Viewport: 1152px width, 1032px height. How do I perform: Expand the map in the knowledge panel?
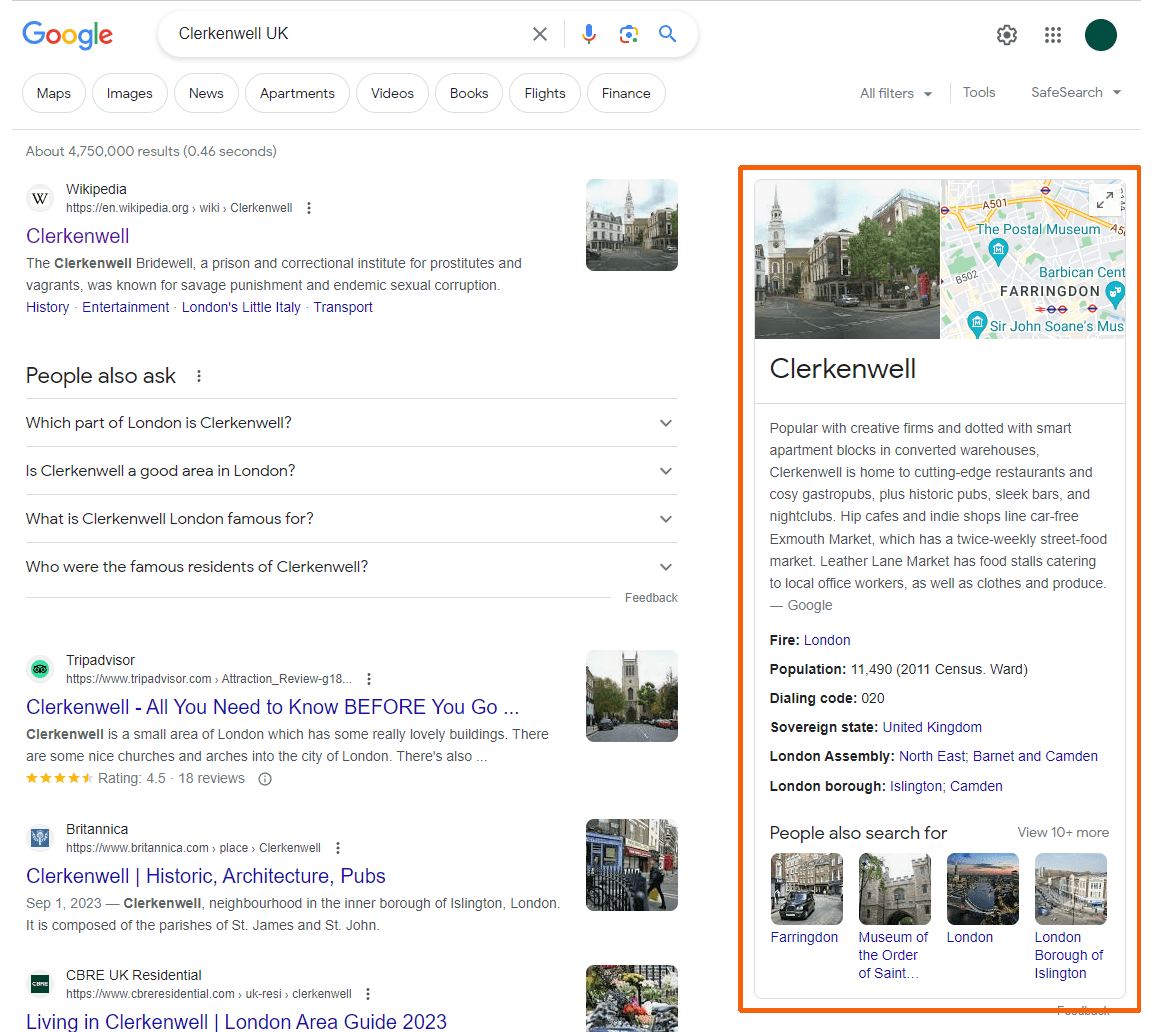pyautogui.click(x=1105, y=199)
